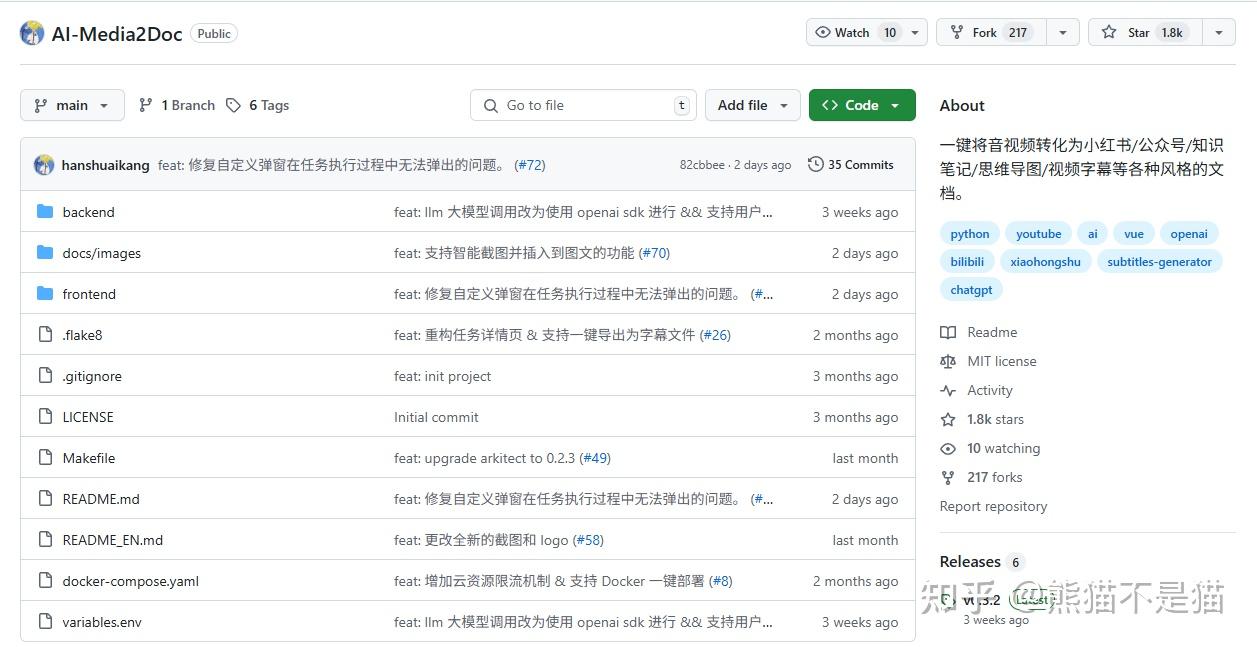1257x647 pixels.
Task: Open the #58 pull request link on README_EN.md row
Action: pos(588,540)
